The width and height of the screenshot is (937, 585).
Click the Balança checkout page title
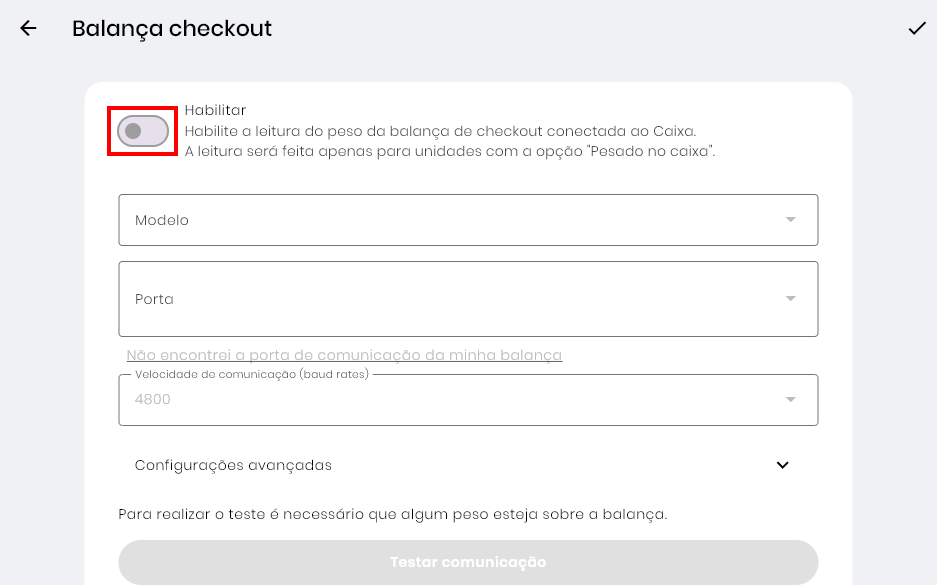(172, 29)
